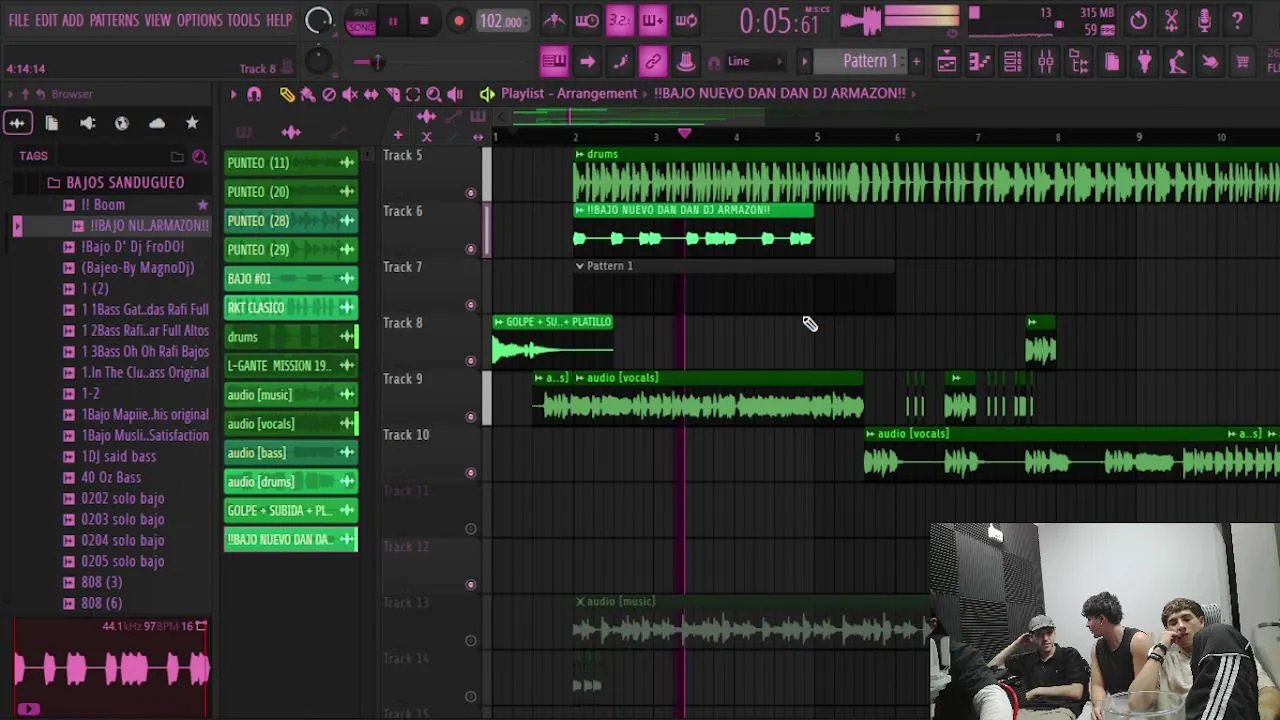The image size is (1280, 720).
Task: Open the EDIT menu
Action: tap(46, 20)
